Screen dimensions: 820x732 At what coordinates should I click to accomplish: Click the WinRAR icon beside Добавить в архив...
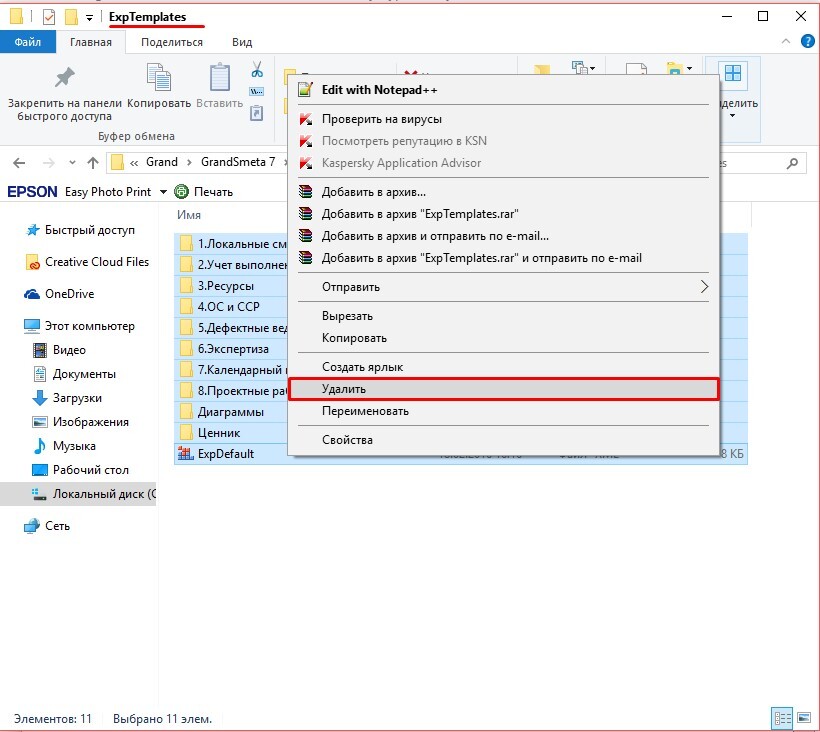pos(305,192)
